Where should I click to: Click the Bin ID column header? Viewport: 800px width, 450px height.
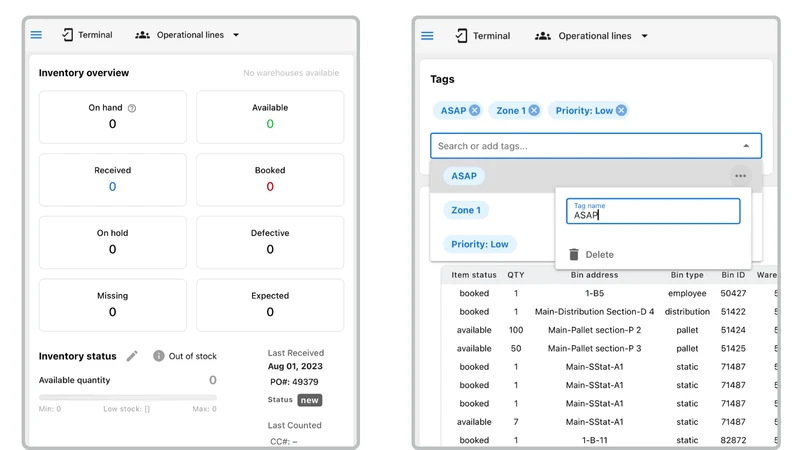pos(733,275)
